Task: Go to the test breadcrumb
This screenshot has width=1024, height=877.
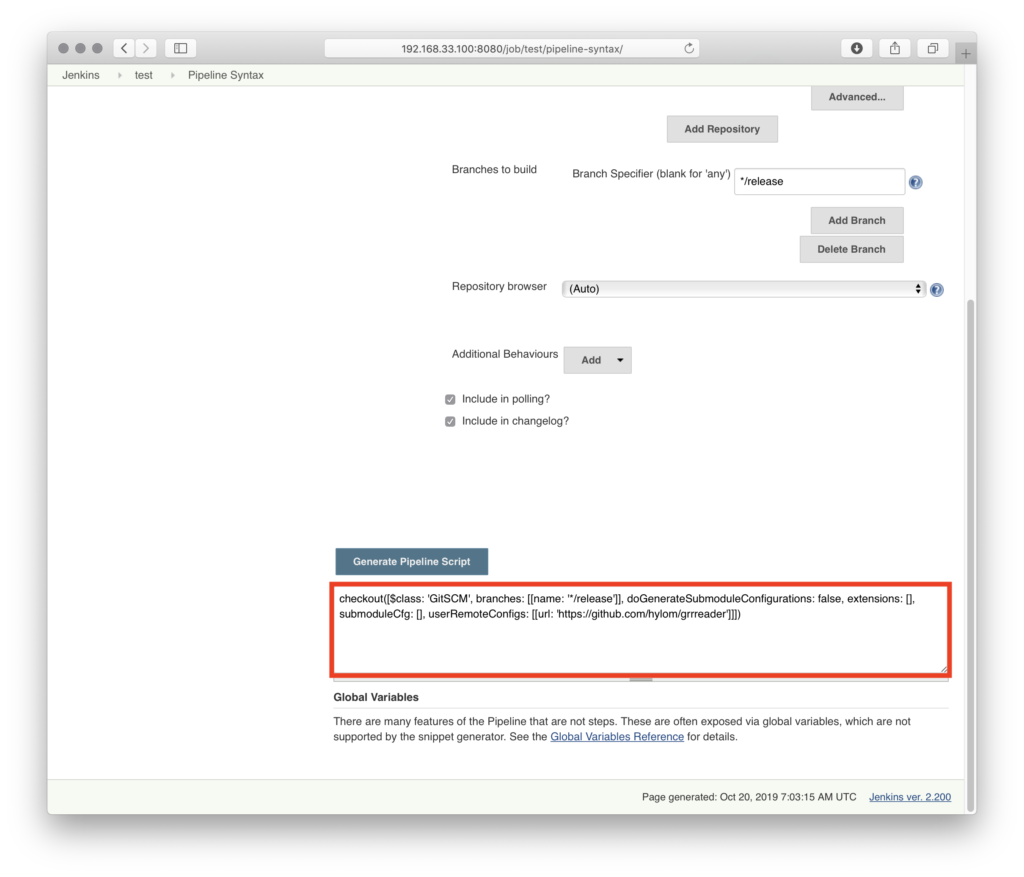Action: point(144,75)
